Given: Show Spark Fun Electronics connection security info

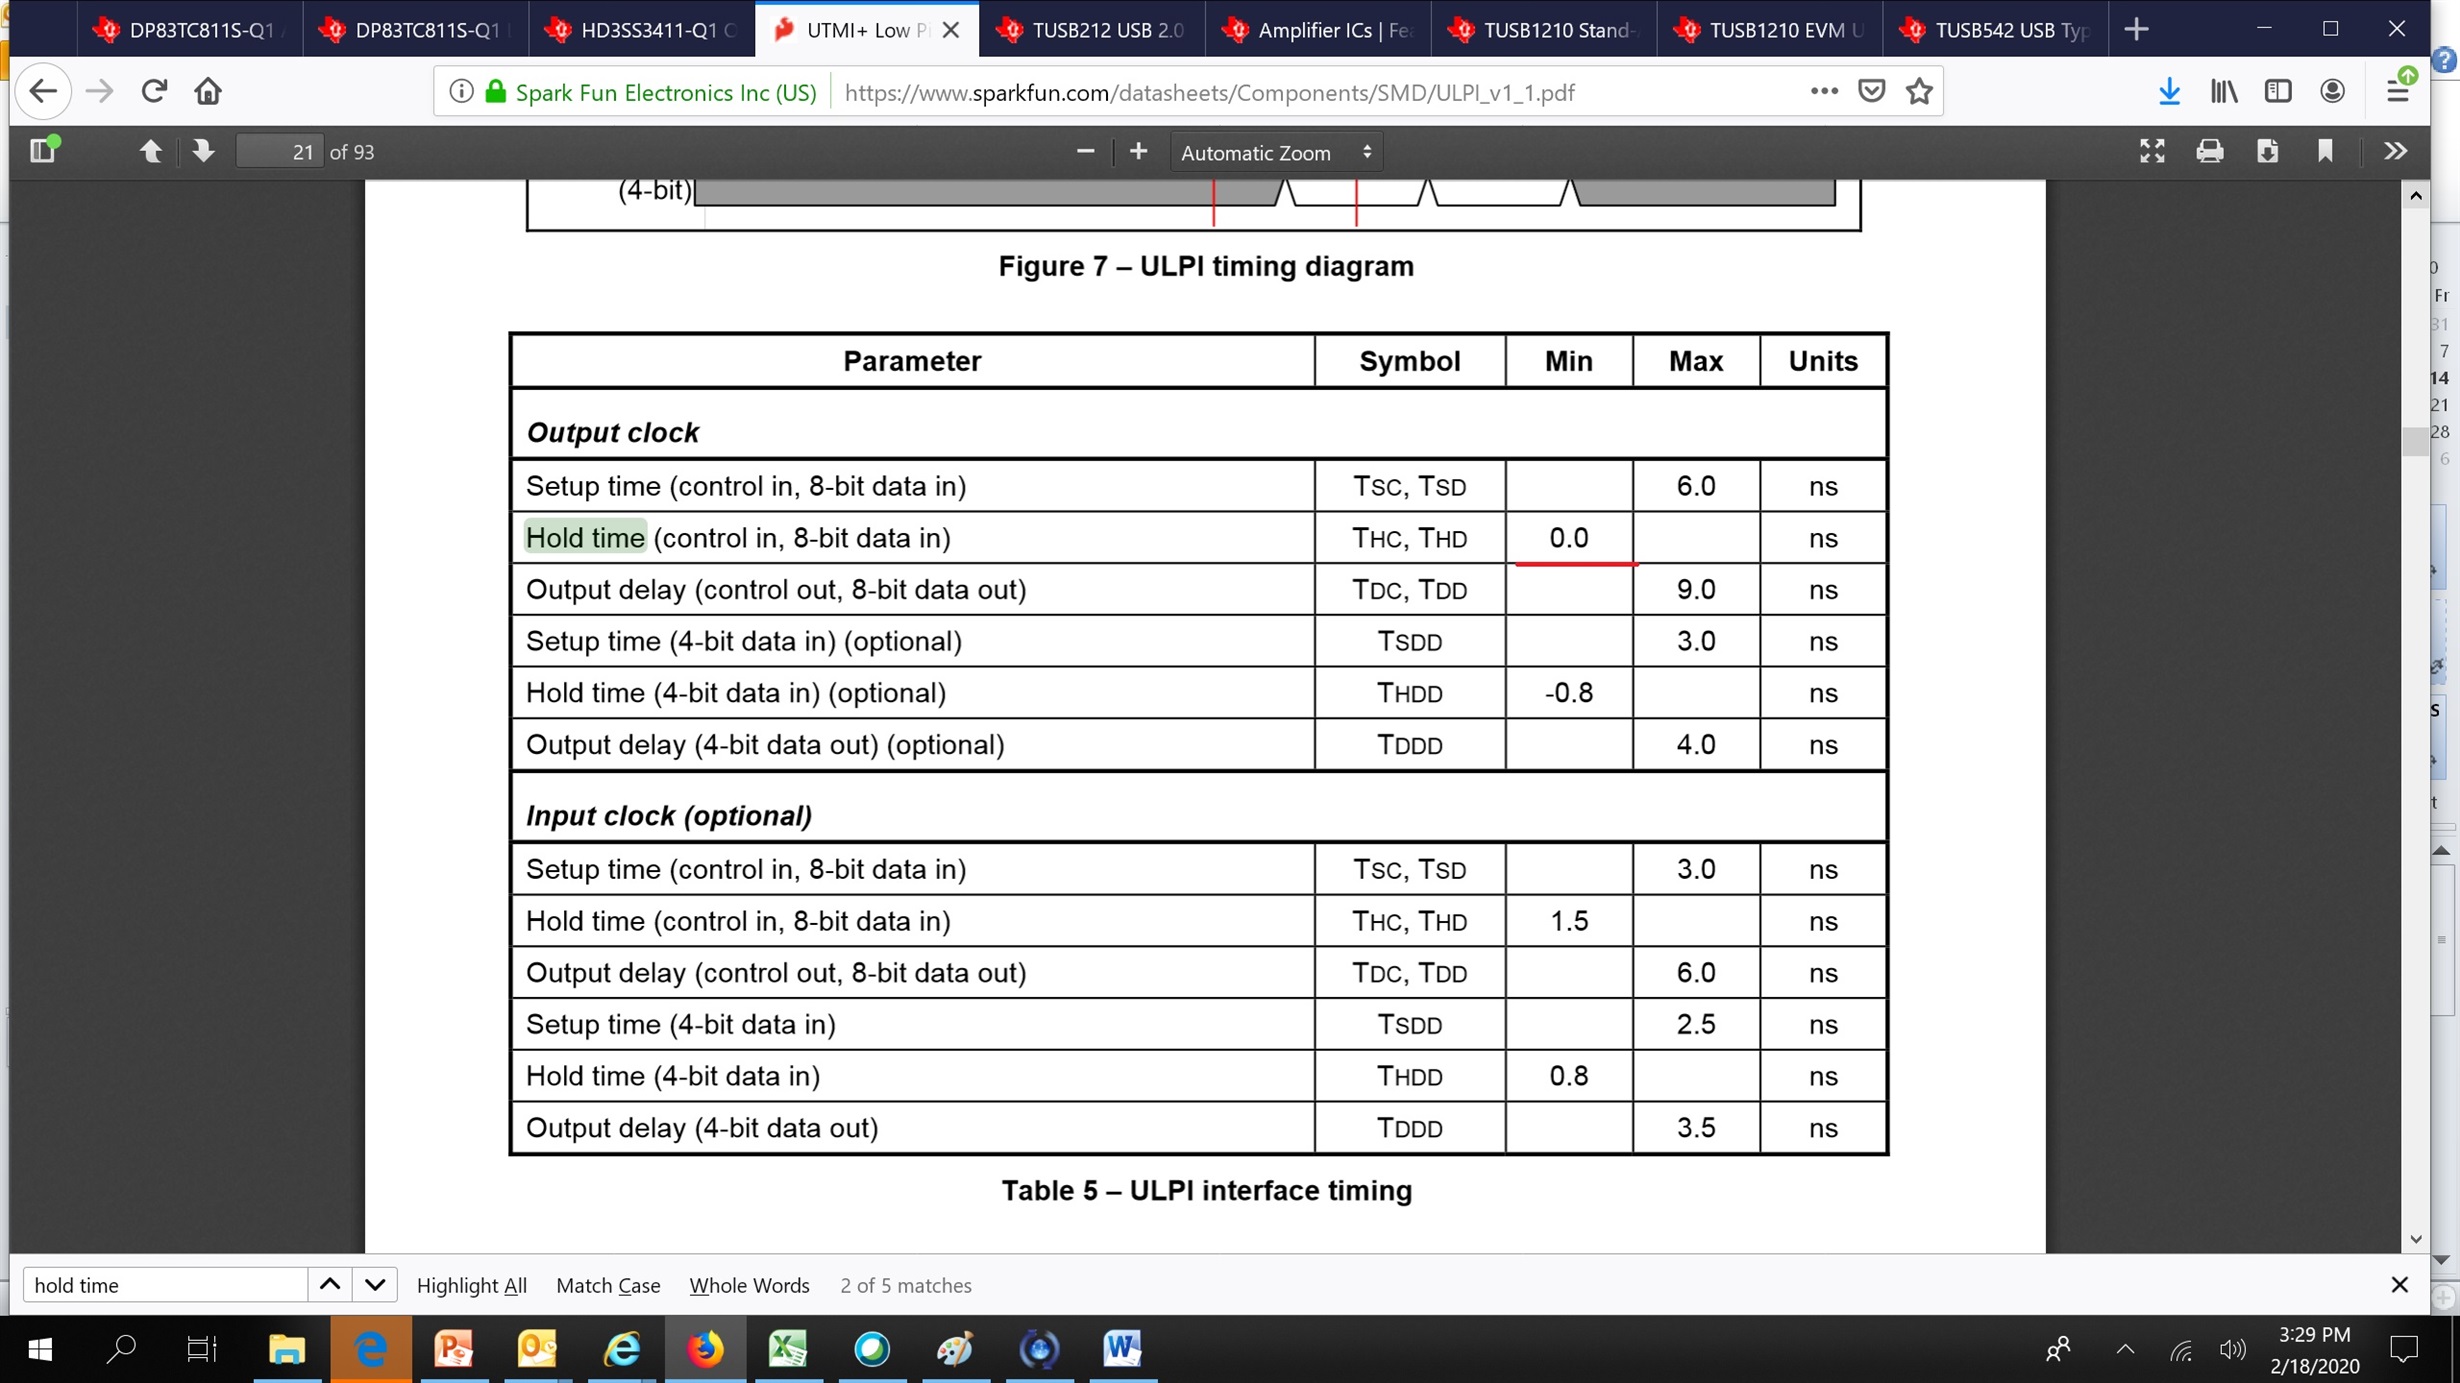Looking at the screenshot, I should click(x=652, y=92).
